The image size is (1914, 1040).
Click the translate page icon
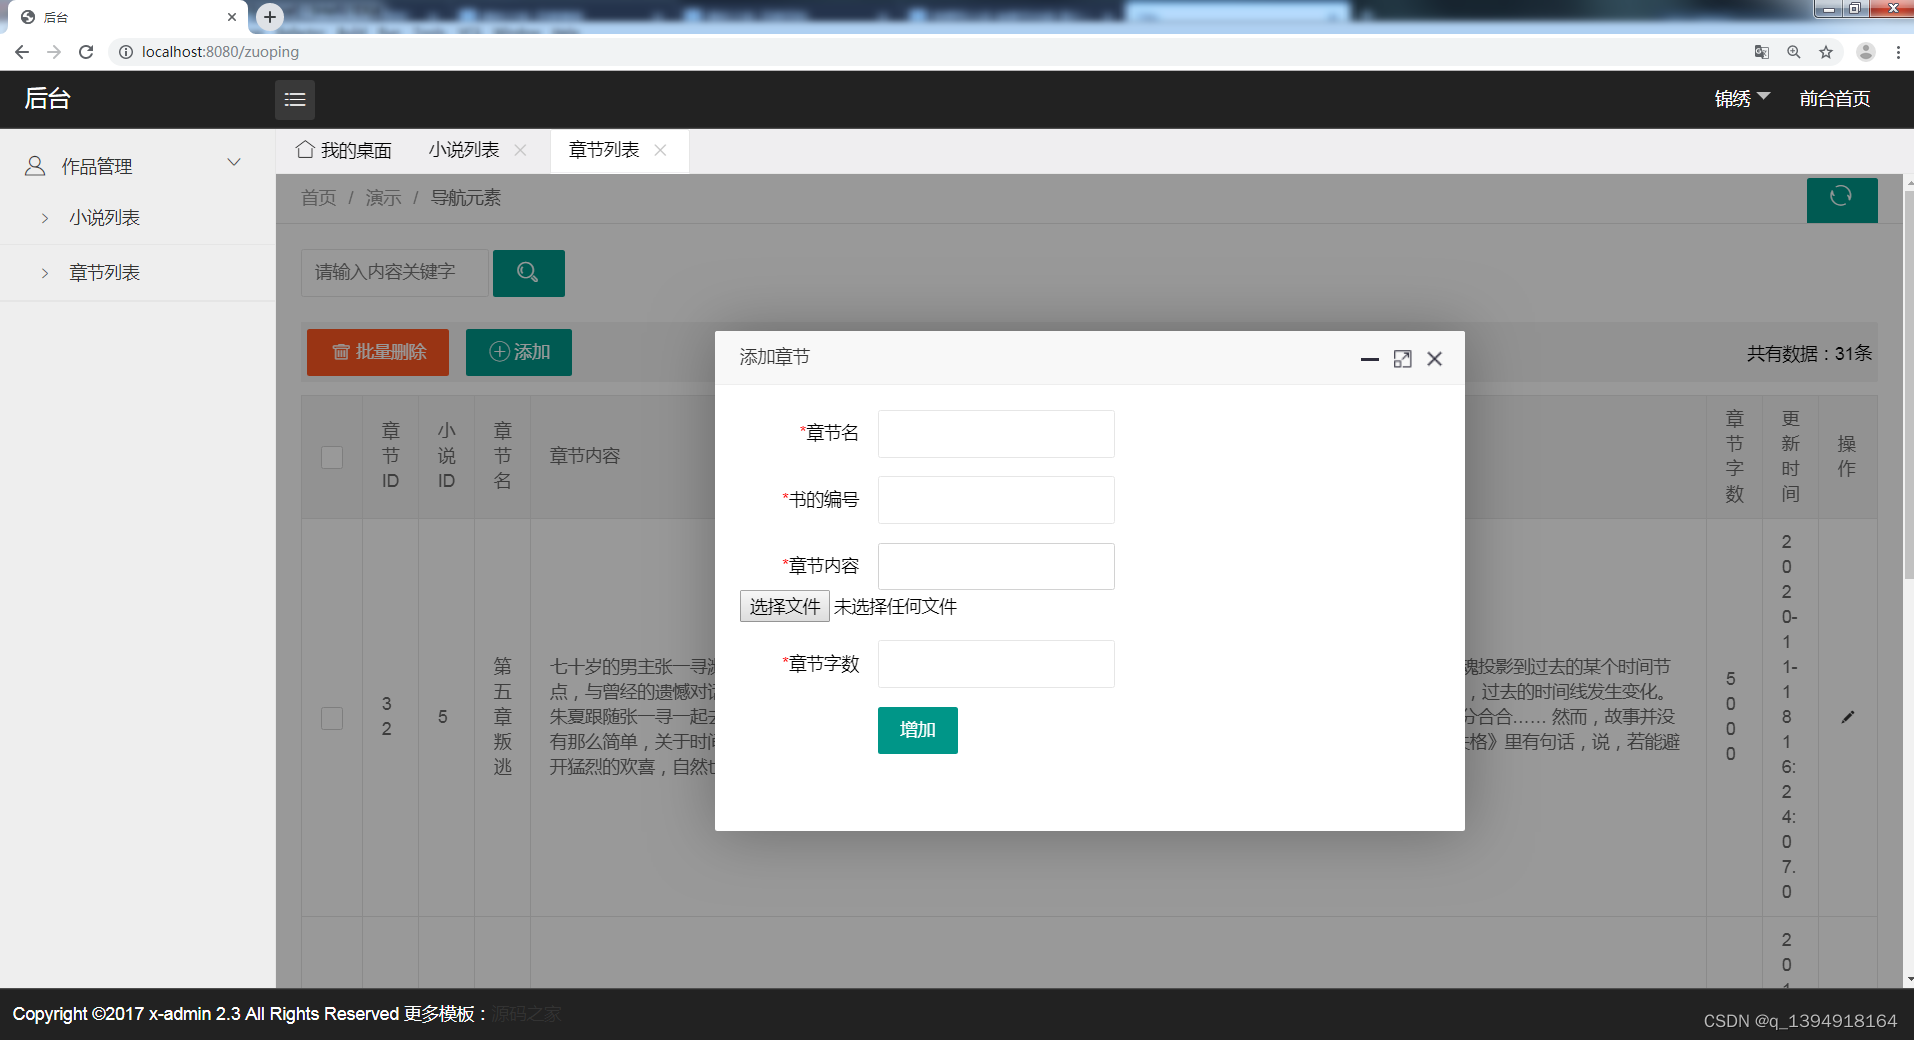[x=1762, y=52]
